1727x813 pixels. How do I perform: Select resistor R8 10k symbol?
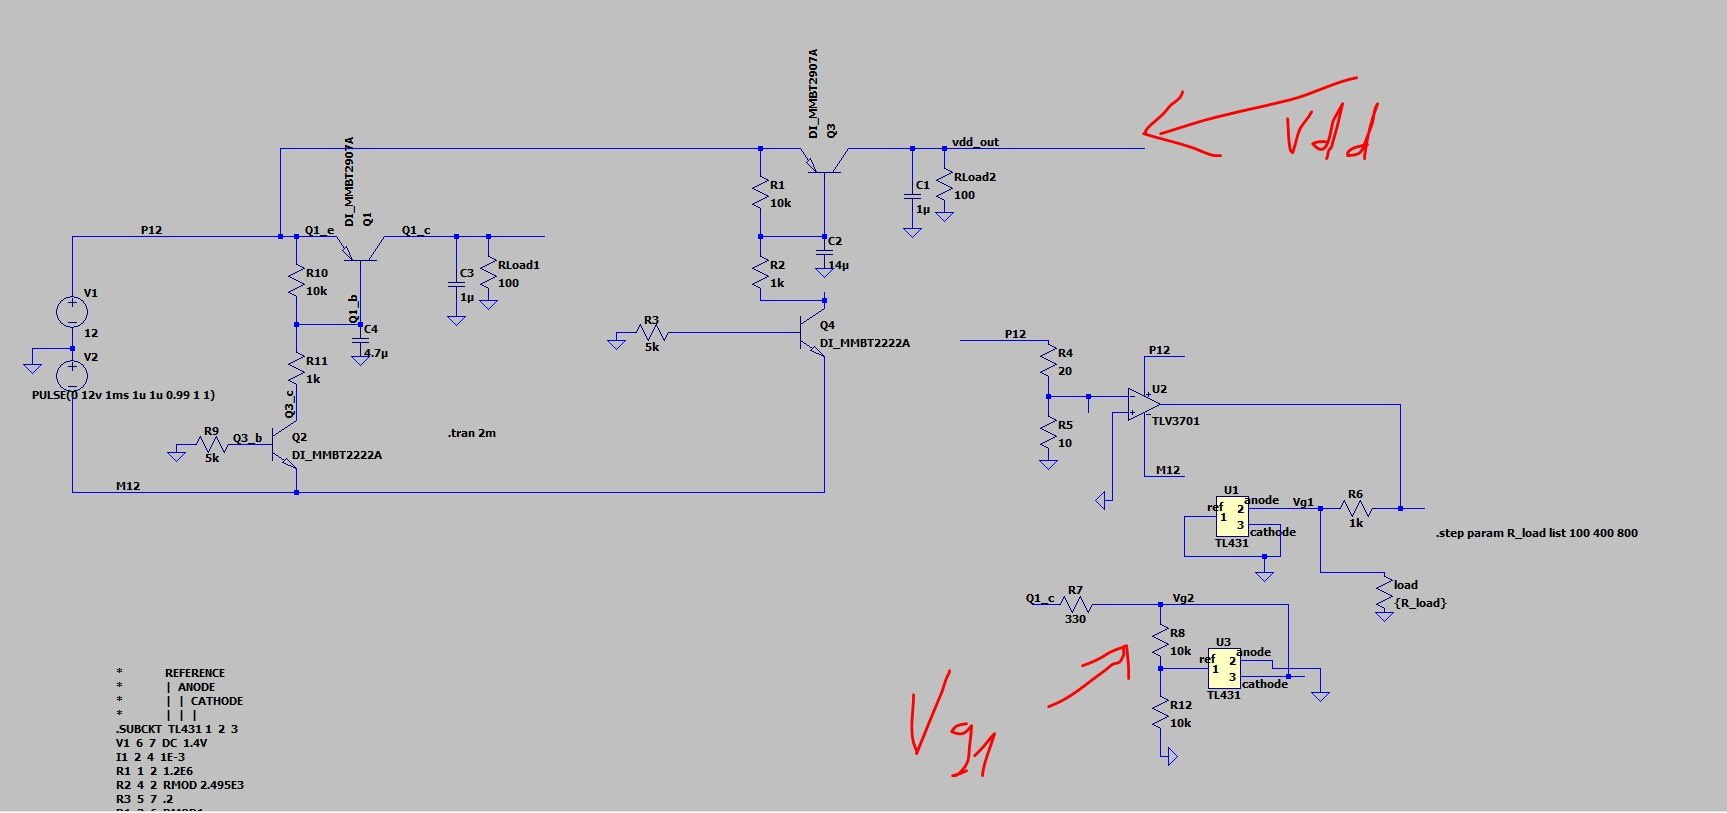click(x=1160, y=641)
